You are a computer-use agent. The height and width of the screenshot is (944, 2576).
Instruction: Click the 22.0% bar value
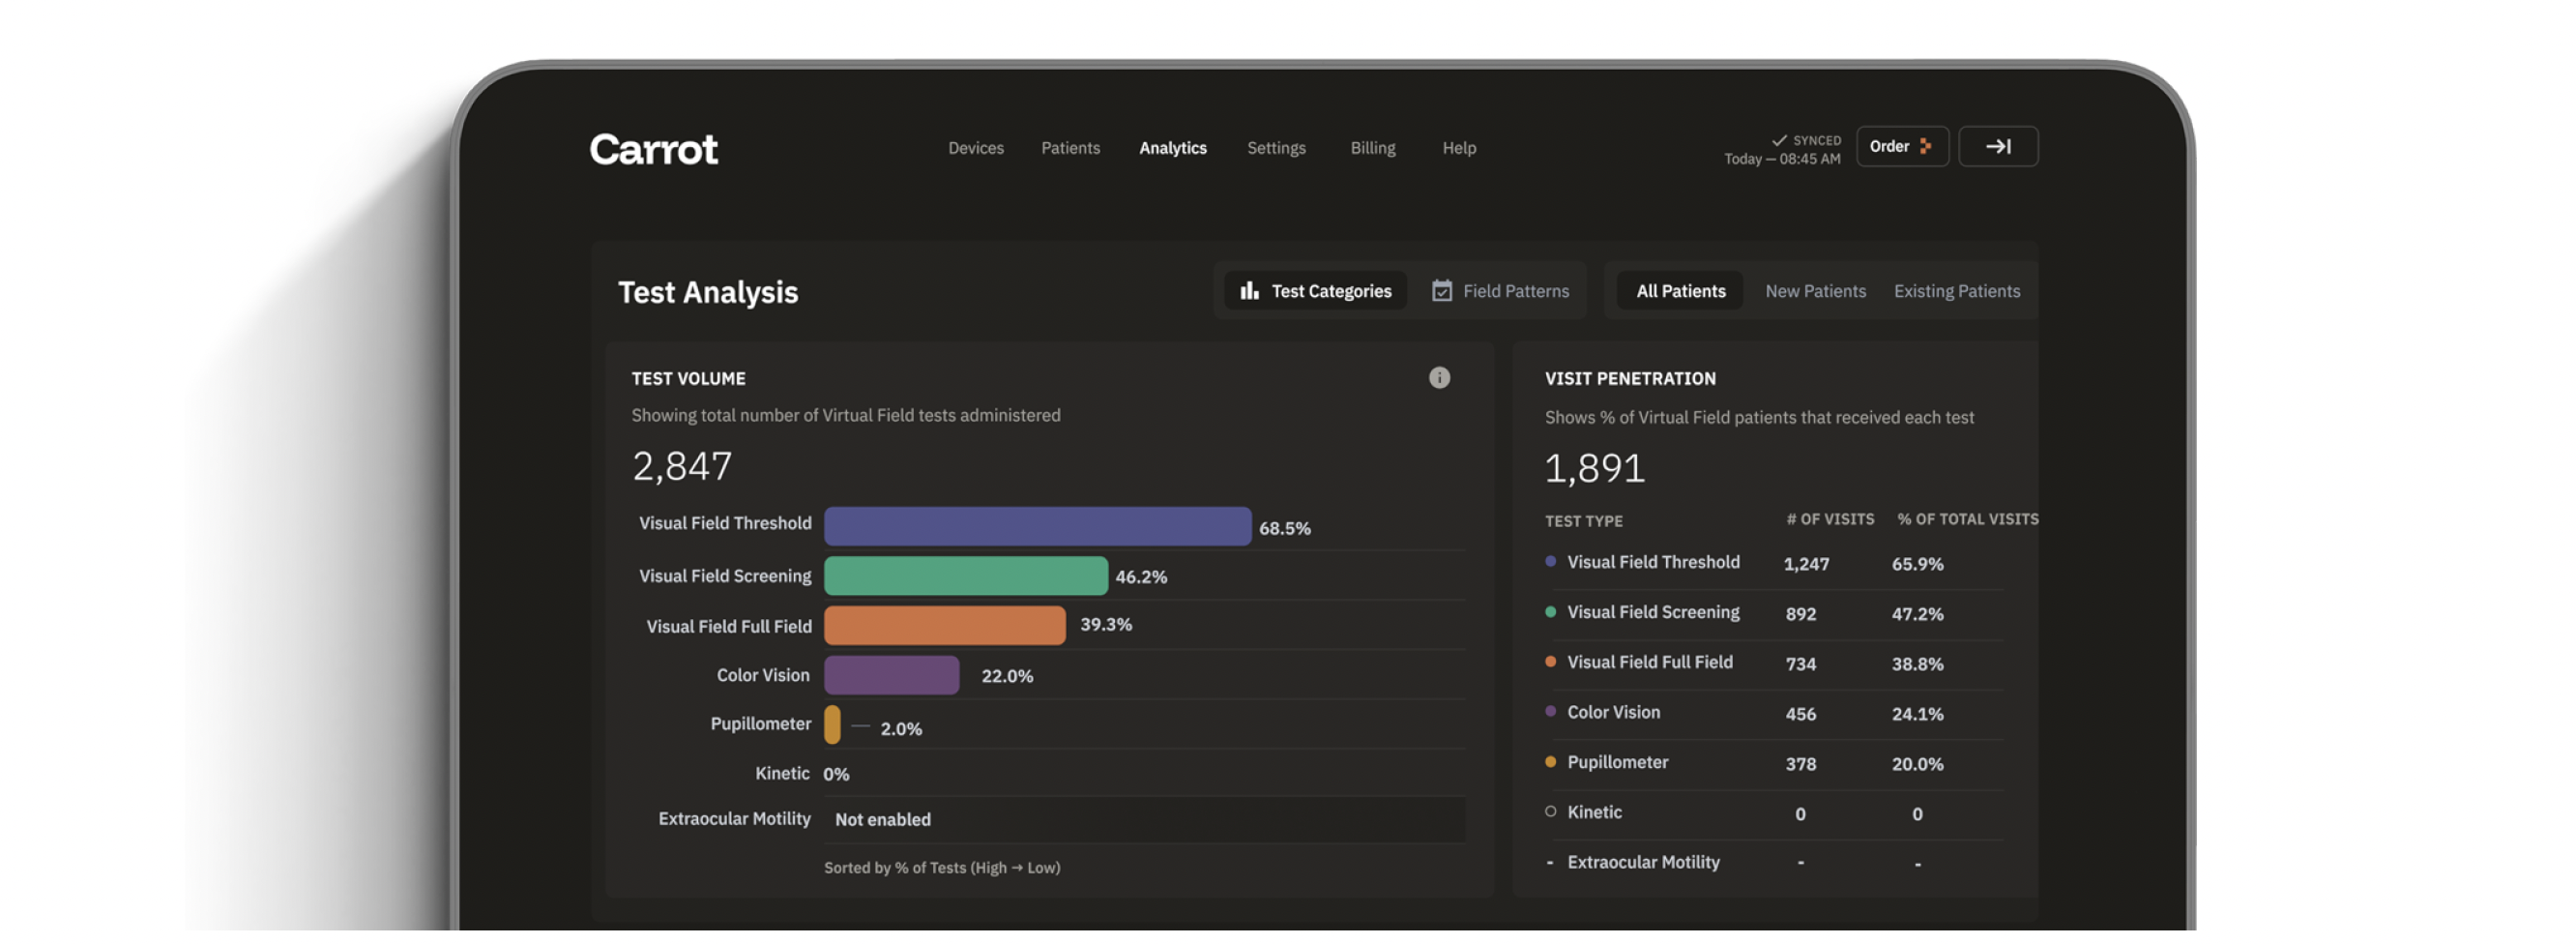(x=1007, y=677)
